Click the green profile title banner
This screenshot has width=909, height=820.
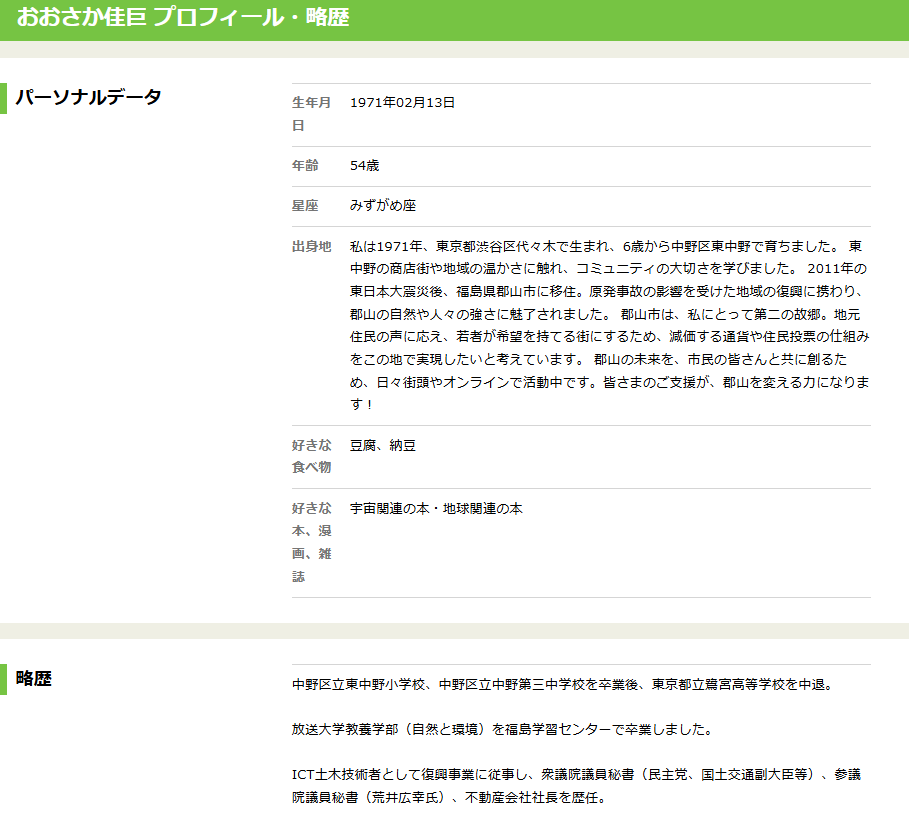[454, 20]
